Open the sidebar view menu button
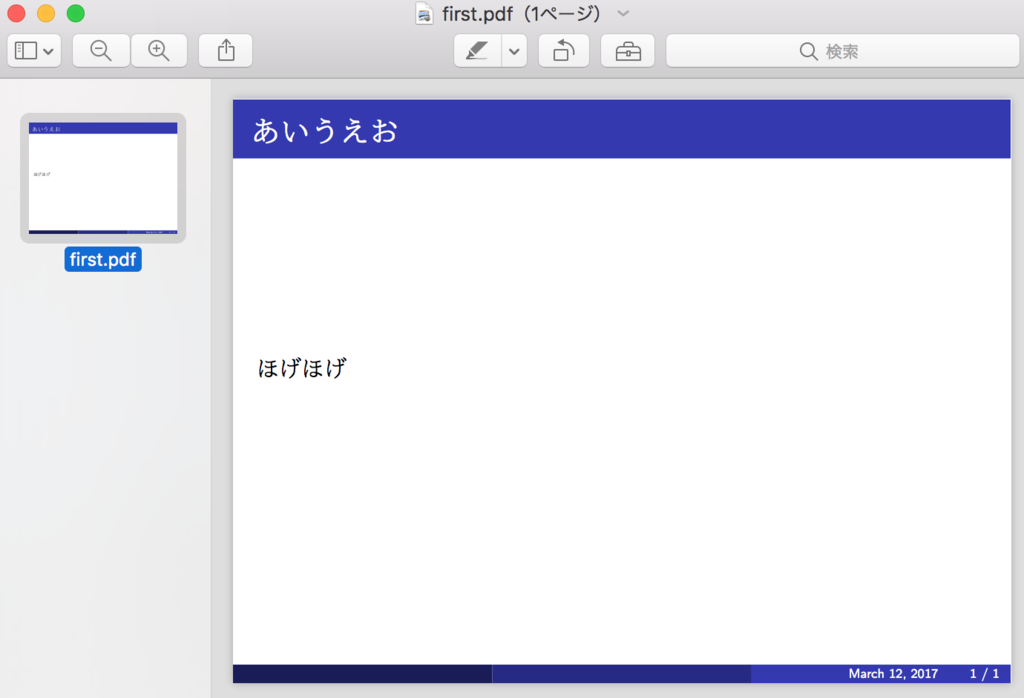Viewport: 1024px width, 698px height. point(34,50)
